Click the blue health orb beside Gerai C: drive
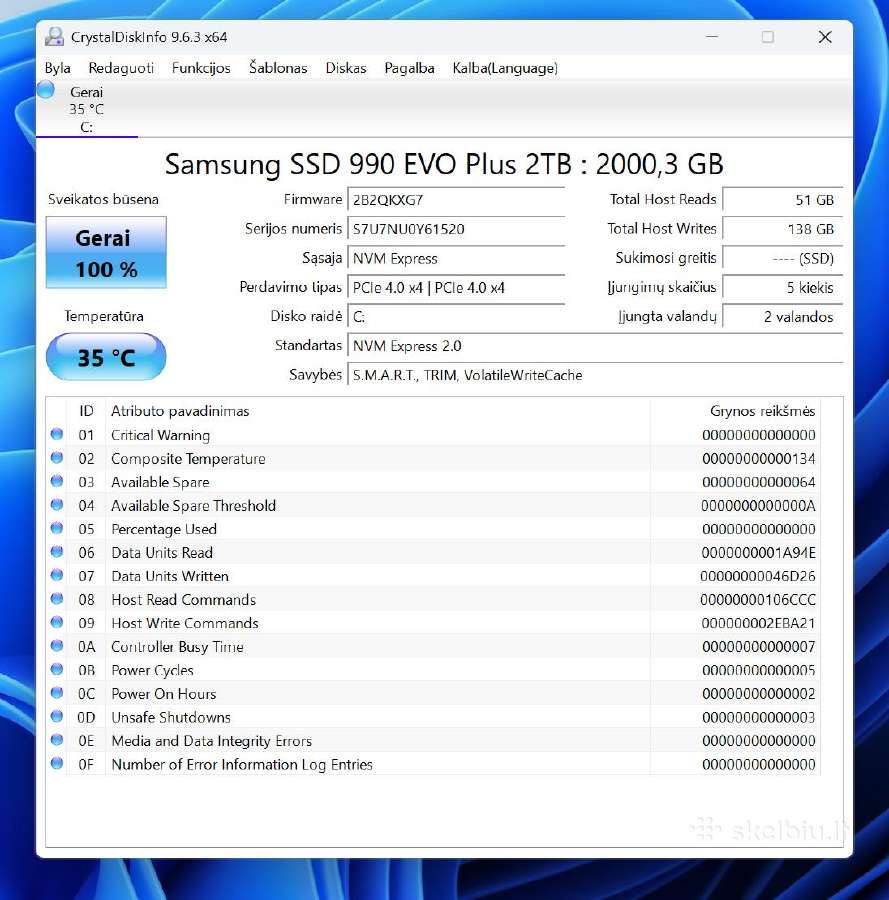Image resolution: width=889 pixels, height=900 pixels. (45, 90)
